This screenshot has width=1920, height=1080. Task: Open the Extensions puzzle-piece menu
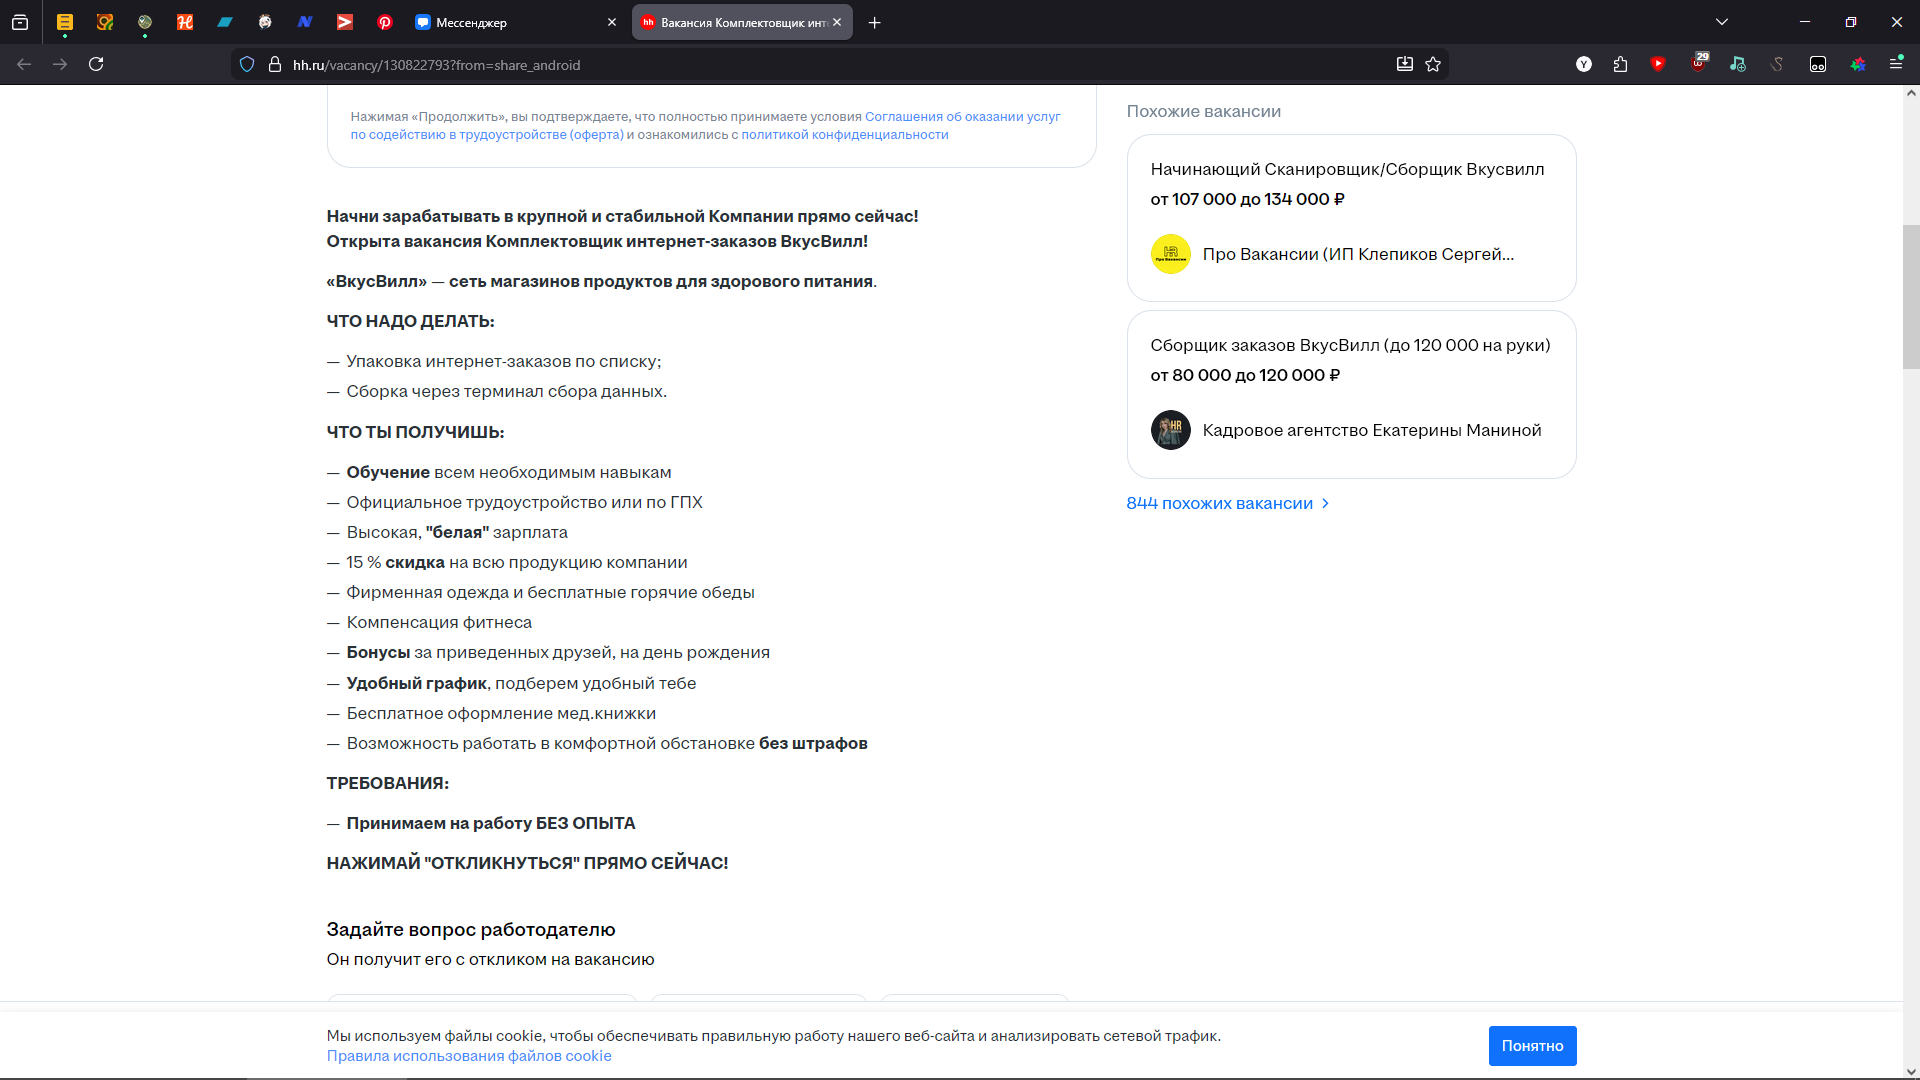coord(1620,64)
